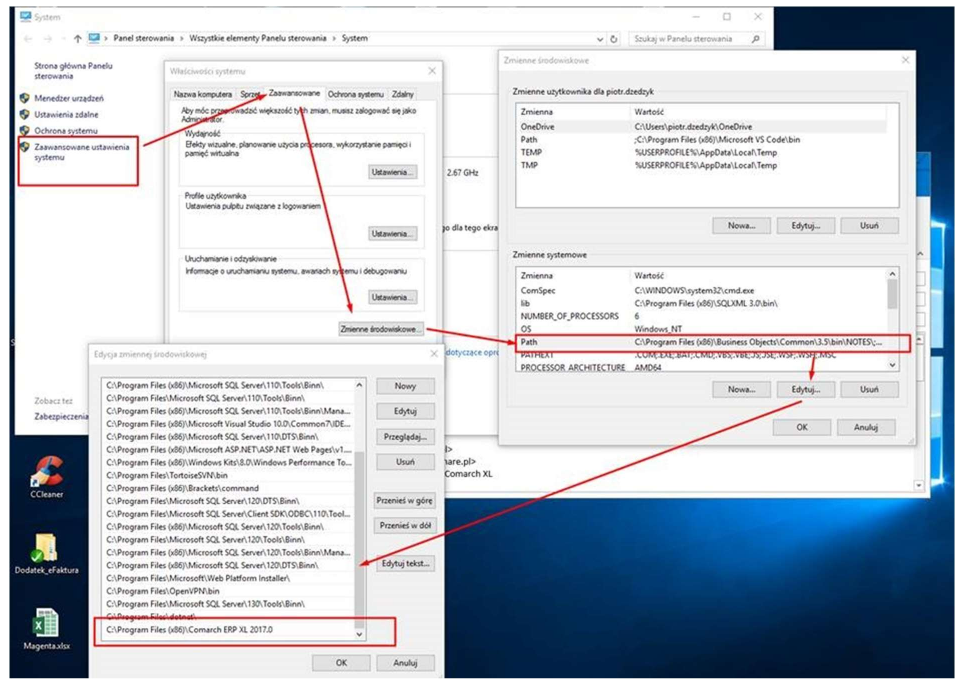This screenshot has width=960, height=685.
Task: Select the Web Platform Installer path entry
Action: (228, 578)
